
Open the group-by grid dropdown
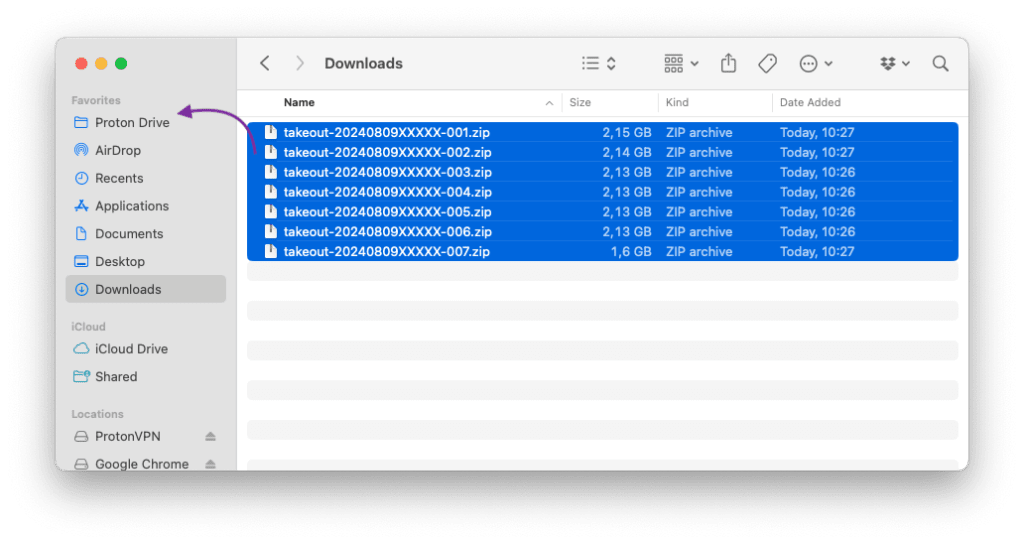(x=681, y=63)
